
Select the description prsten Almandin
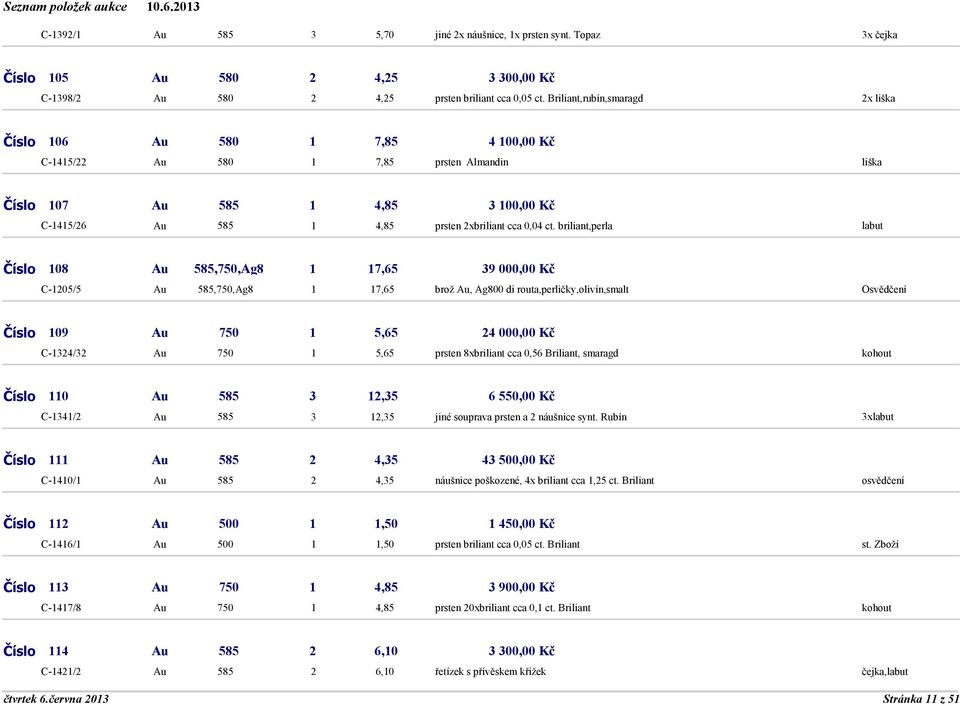[x=471, y=162]
